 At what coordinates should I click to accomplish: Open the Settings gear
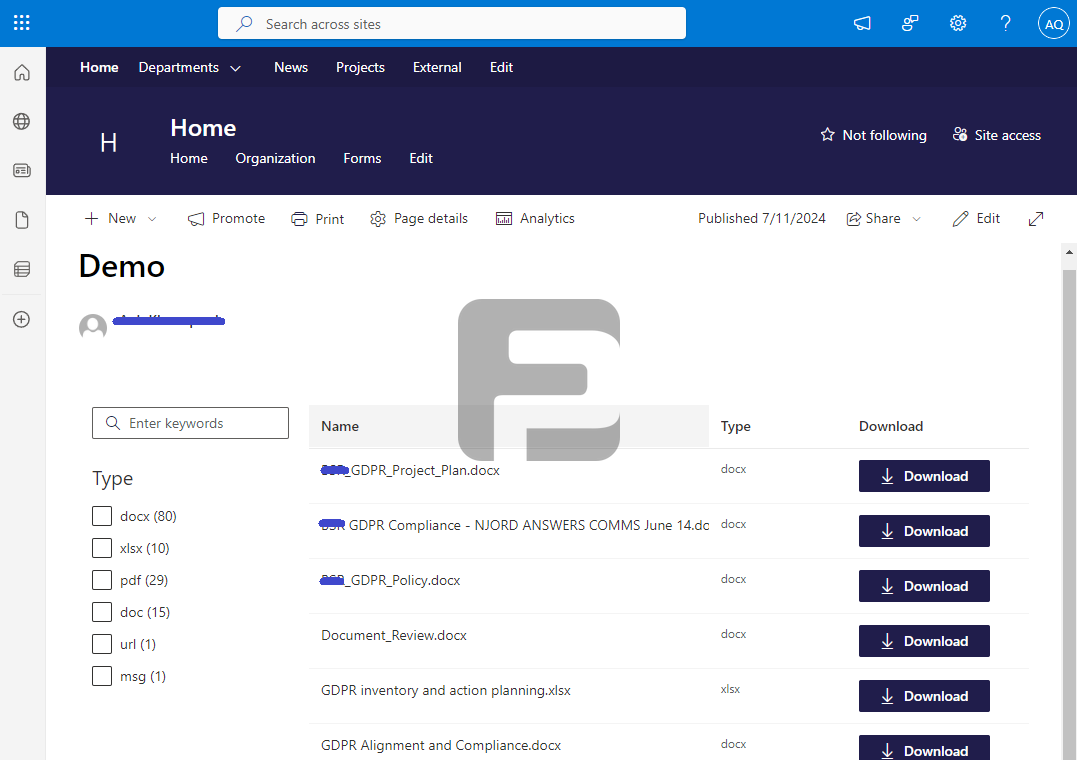tap(957, 22)
